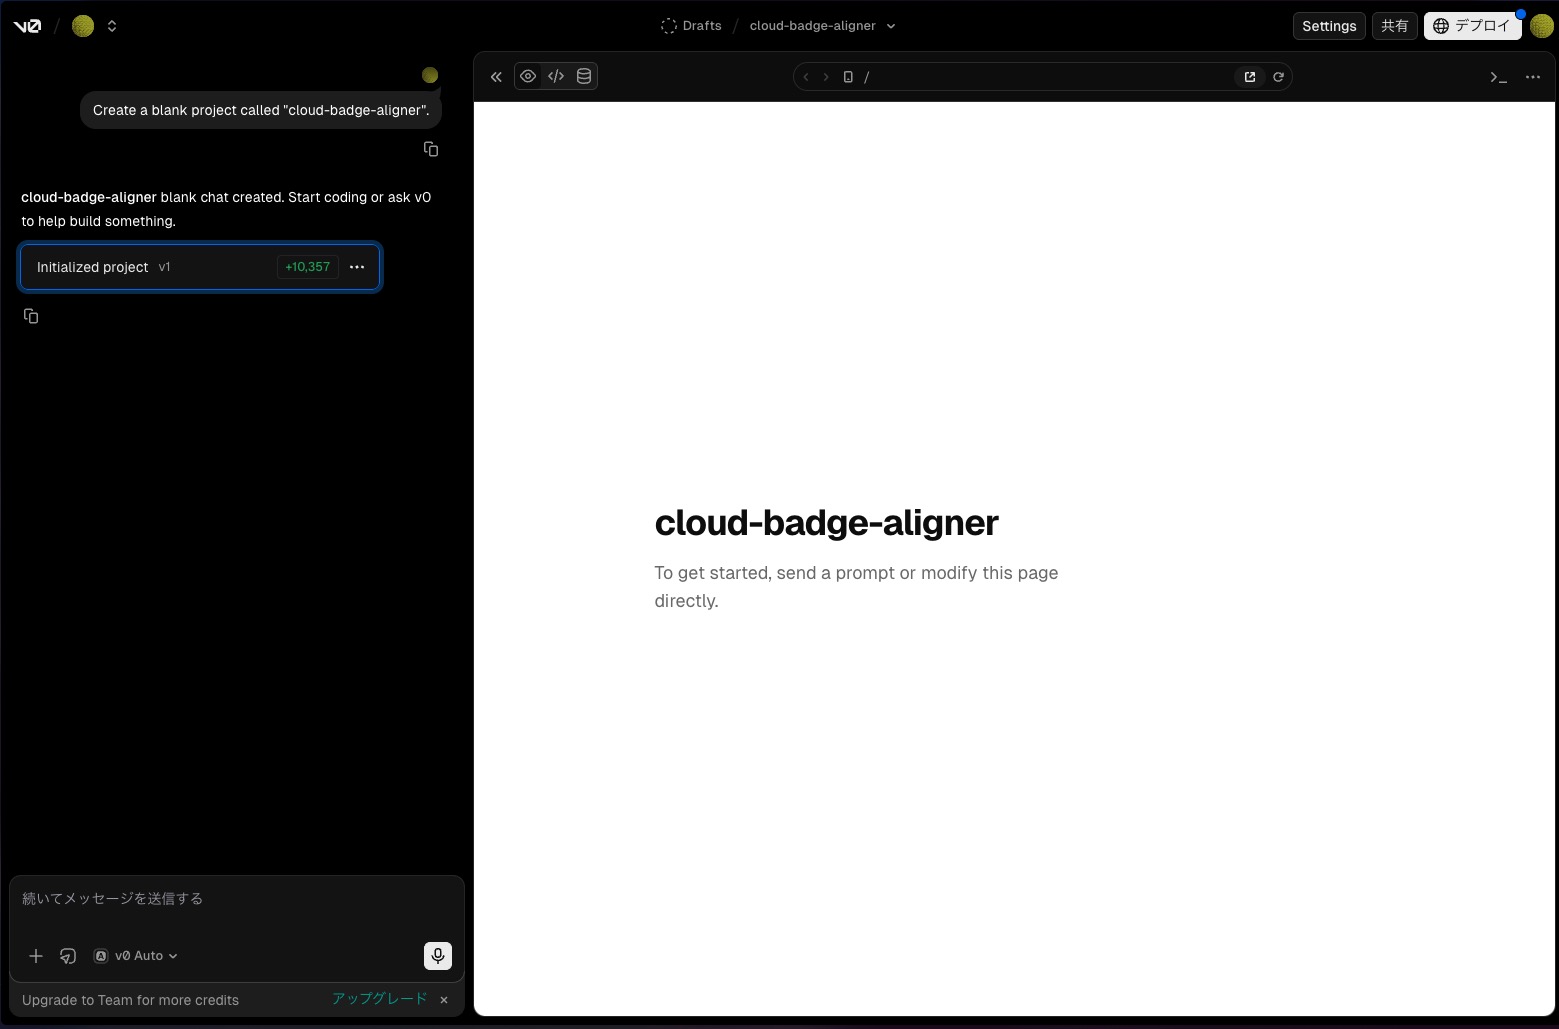Click the plus attach icon in chat box
Viewport: 1559px width, 1029px height.
click(x=36, y=956)
